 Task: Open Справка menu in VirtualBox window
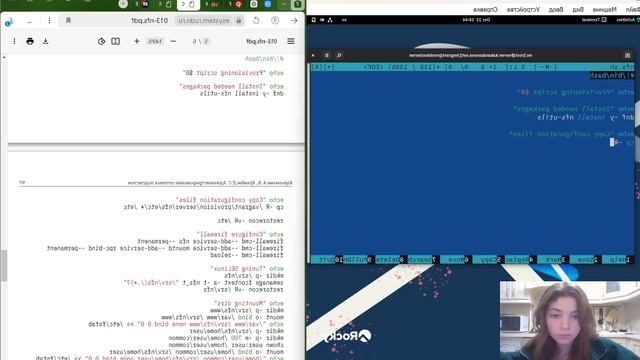pyautogui.click(x=485, y=9)
